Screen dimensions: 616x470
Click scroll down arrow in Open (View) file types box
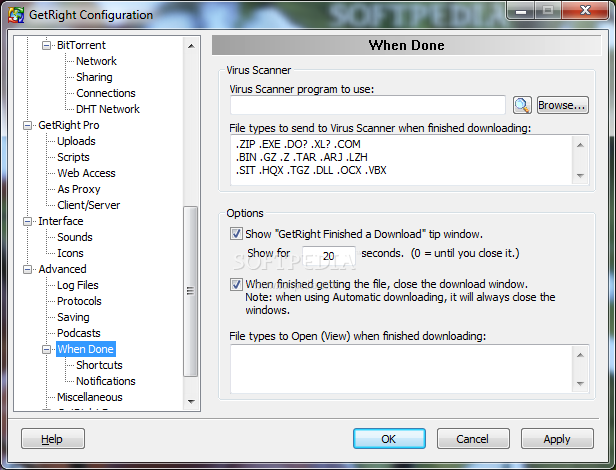[x=581, y=383]
